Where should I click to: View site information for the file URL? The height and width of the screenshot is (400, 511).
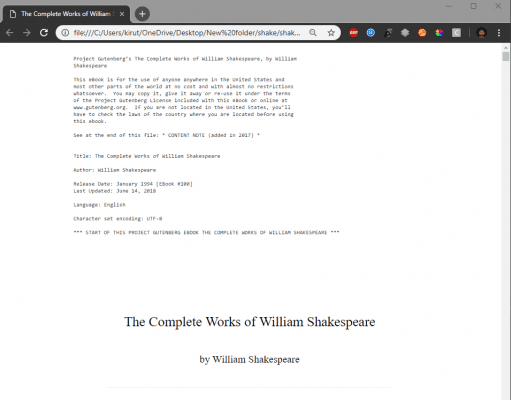click(x=65, y=33)
